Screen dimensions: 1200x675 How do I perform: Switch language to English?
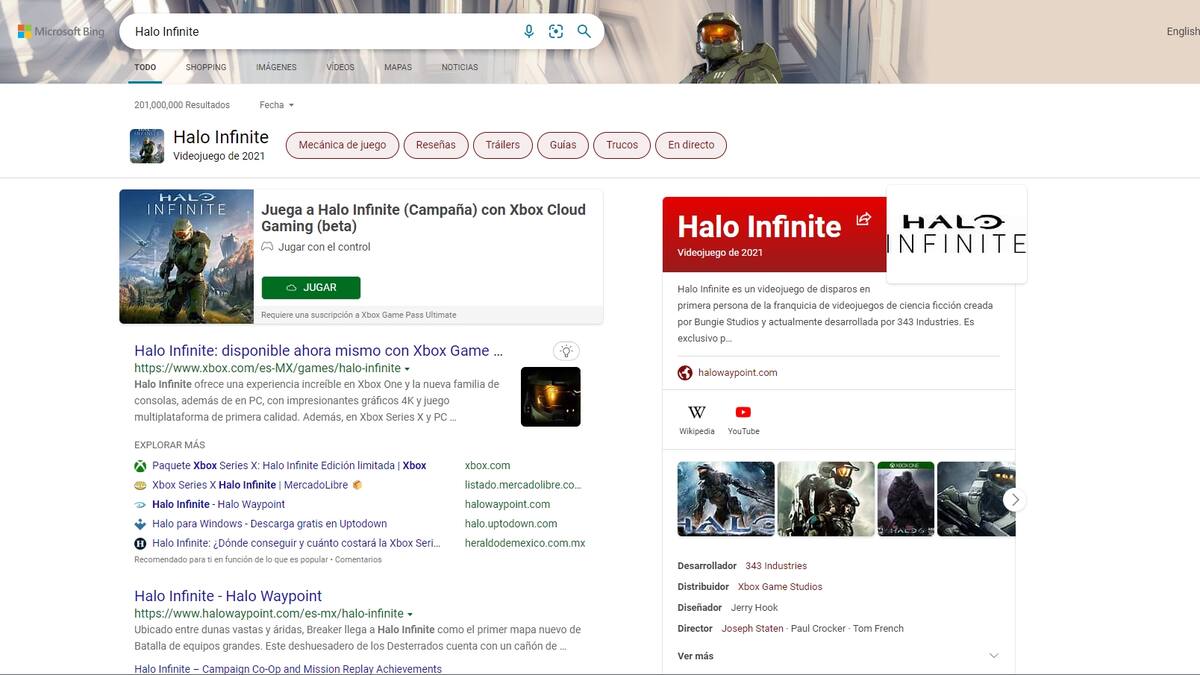point(1183,32)
